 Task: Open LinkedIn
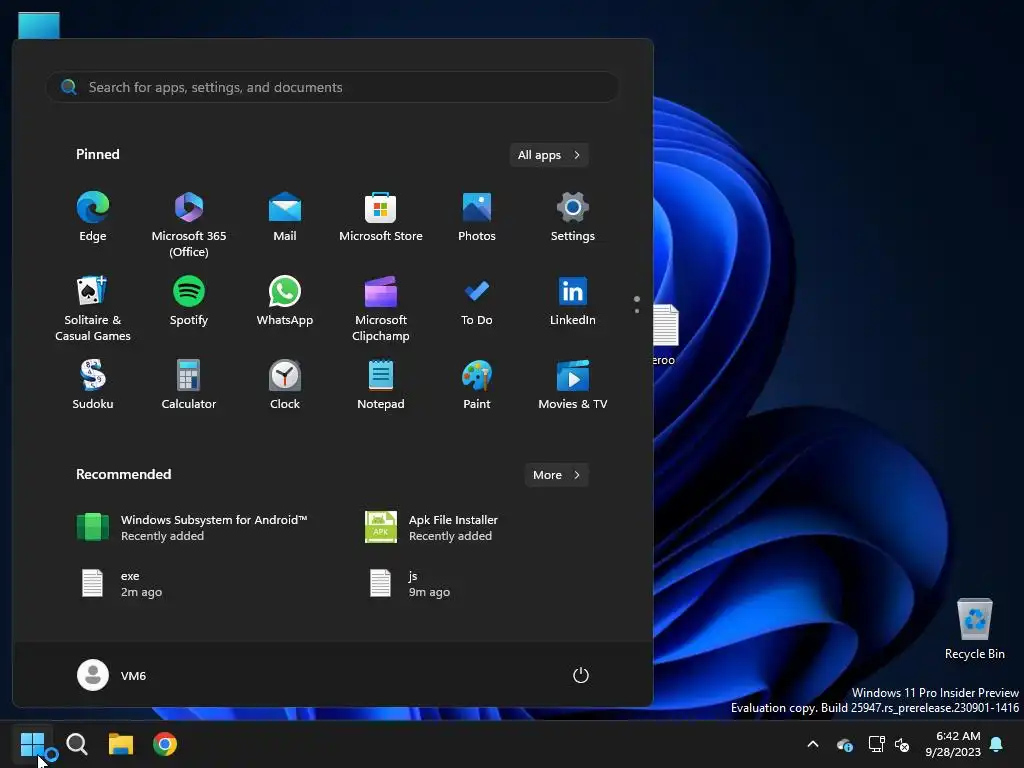pyautogui.click(x=573, y=302)
